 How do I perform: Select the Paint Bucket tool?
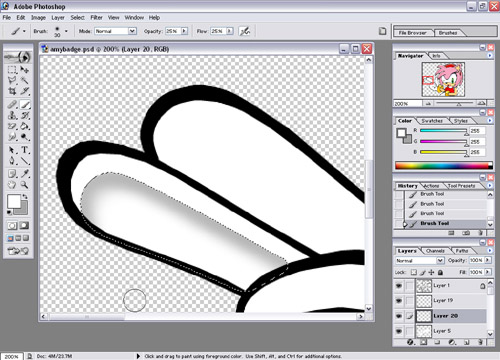pyautogui.click(x=24, y=126)
